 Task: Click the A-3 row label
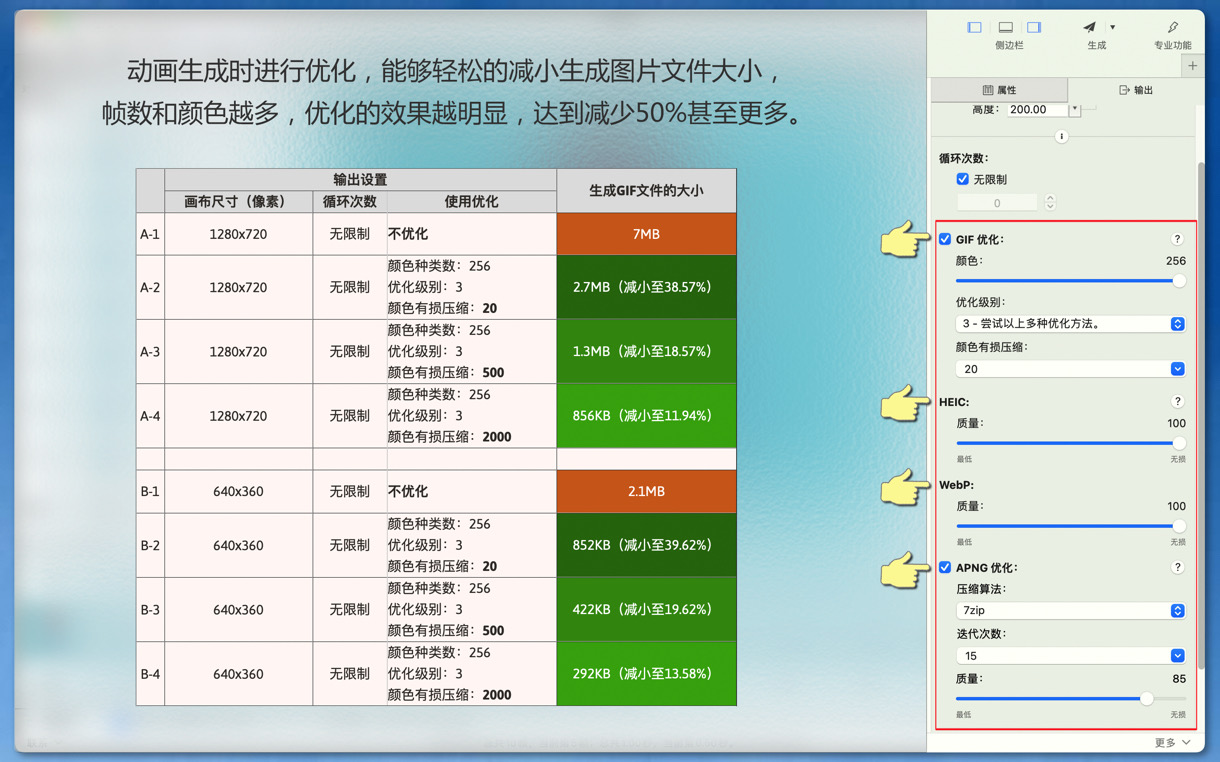(x=150, y=352)
